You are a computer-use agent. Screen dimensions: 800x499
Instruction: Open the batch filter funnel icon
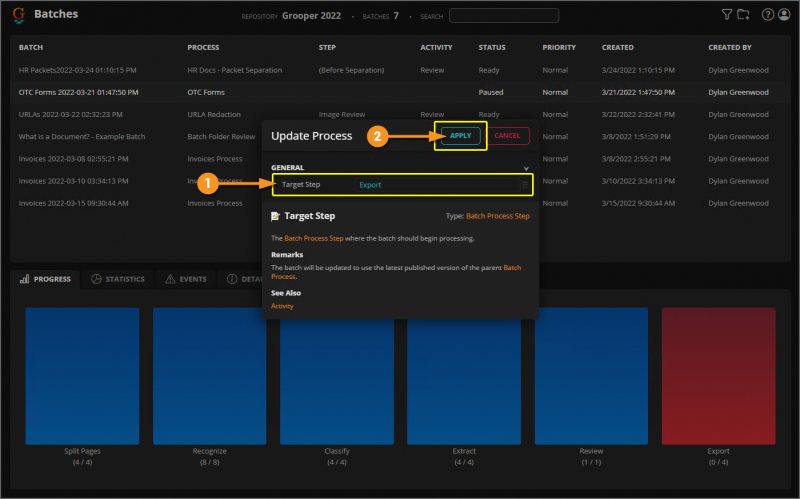click(727, 15)
